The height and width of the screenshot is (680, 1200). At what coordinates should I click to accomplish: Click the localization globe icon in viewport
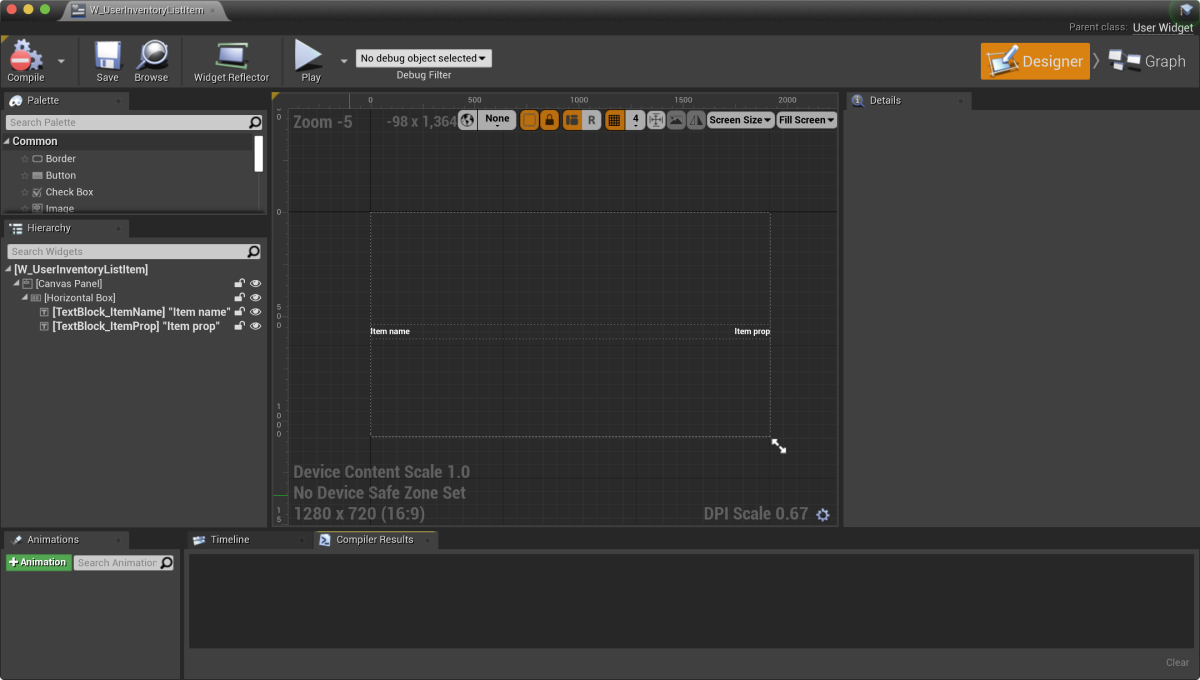467,120
